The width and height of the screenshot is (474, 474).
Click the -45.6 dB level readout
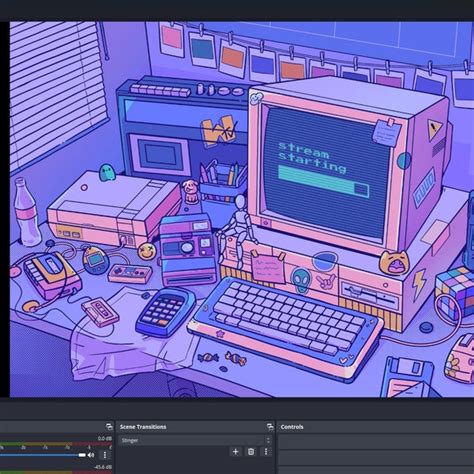(x=103, y=467)
